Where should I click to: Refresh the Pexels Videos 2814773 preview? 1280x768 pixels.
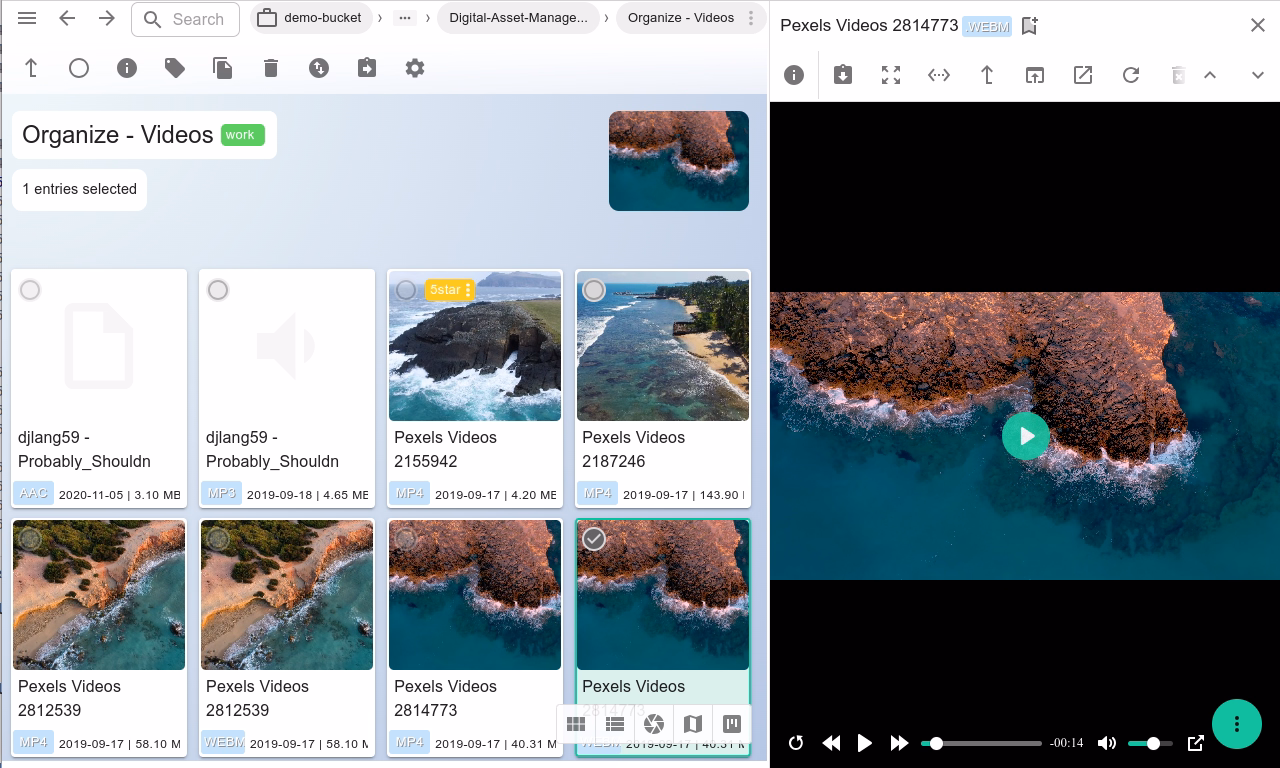point(1130,75)
